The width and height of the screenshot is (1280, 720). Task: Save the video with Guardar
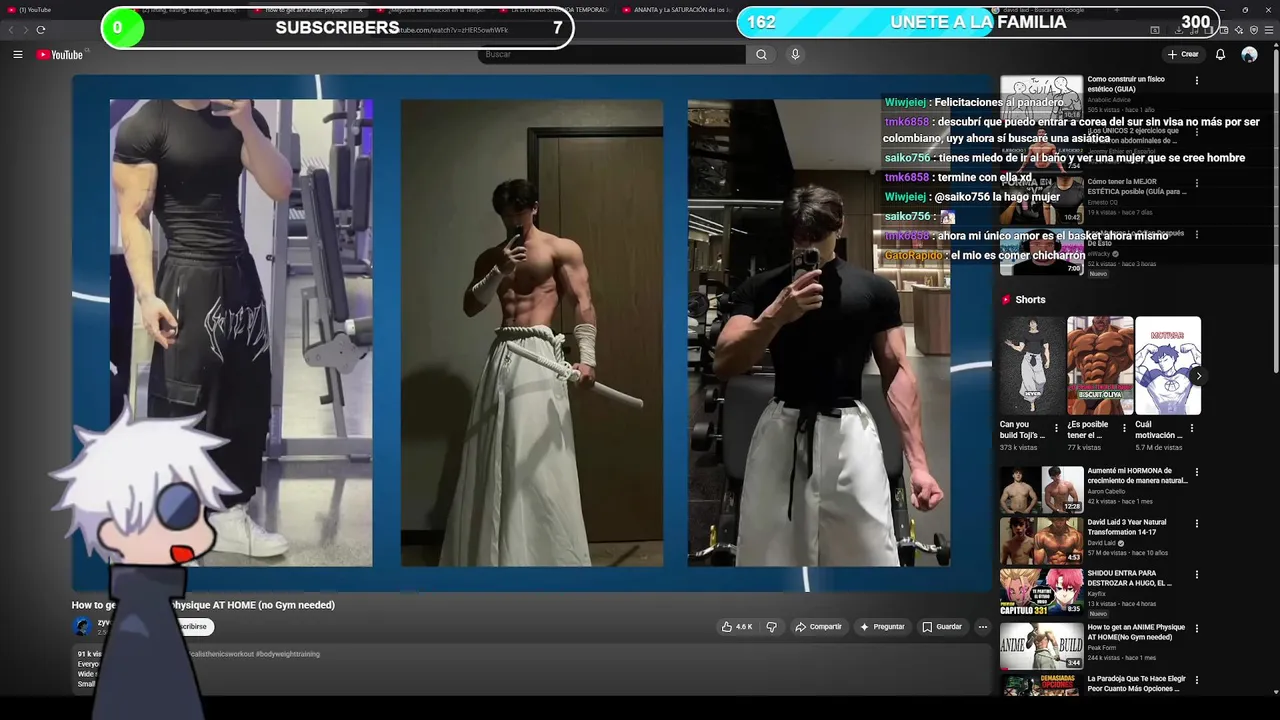pyautogui.click(x=942, y=627)
